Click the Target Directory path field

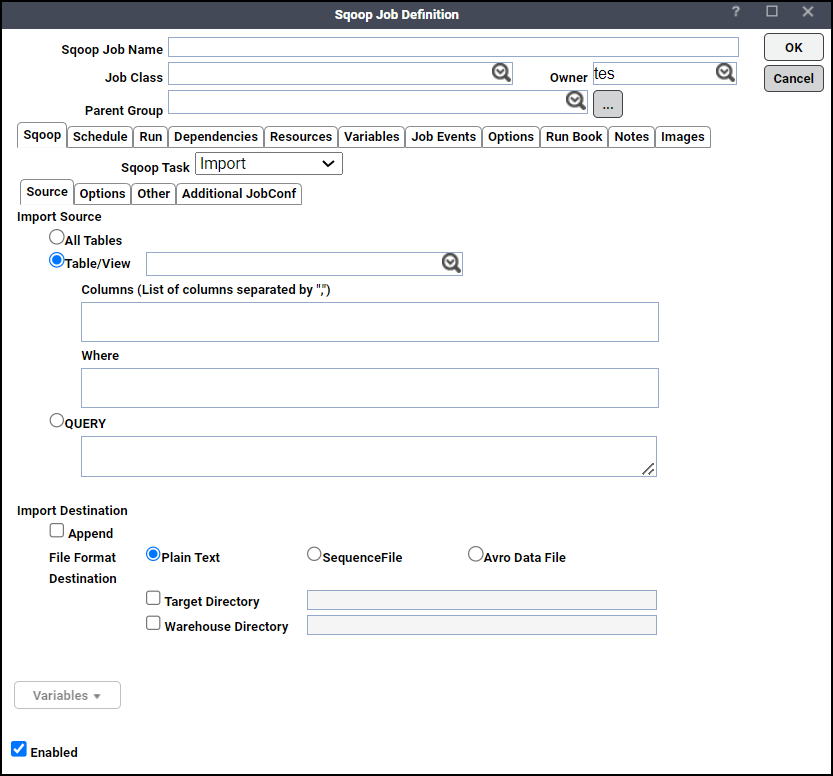(482, 600)
